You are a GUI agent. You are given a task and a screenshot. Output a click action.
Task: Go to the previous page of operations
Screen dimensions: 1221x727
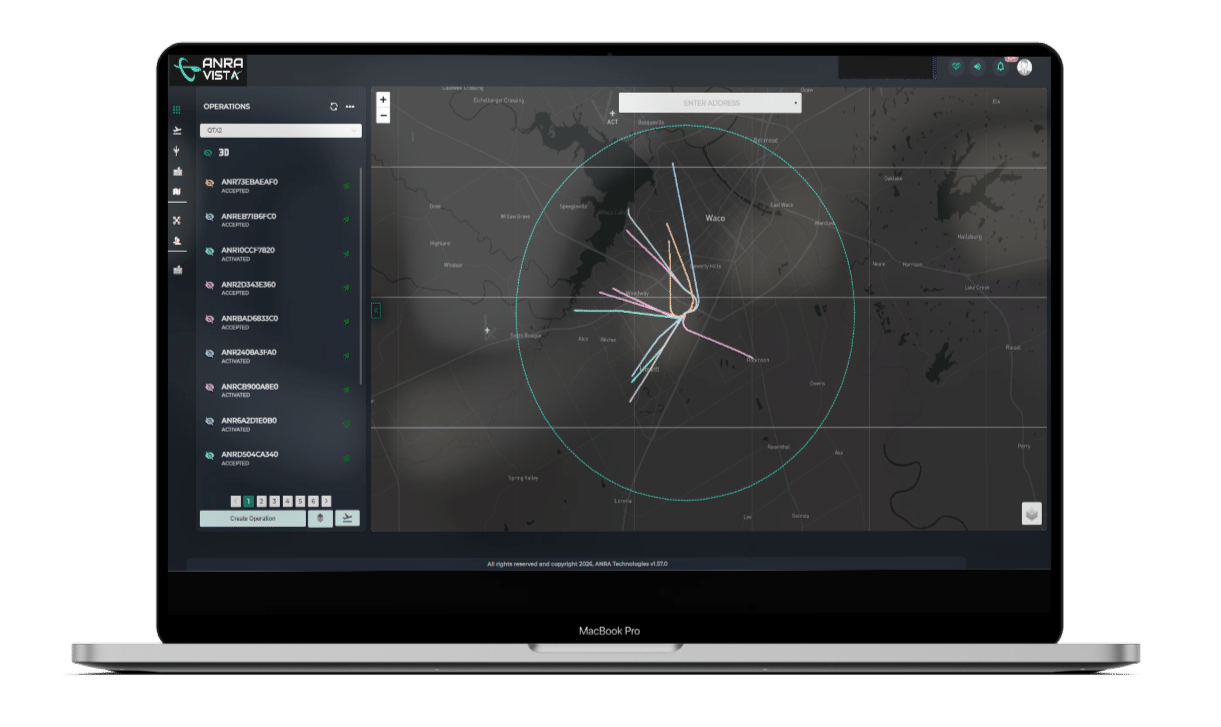click(x=236, y=501)
